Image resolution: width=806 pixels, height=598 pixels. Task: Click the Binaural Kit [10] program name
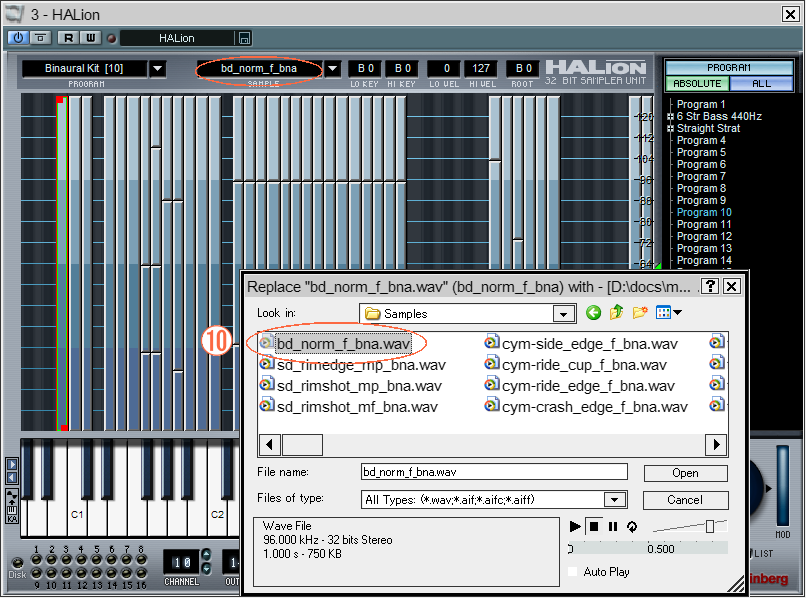click(84, 68)
